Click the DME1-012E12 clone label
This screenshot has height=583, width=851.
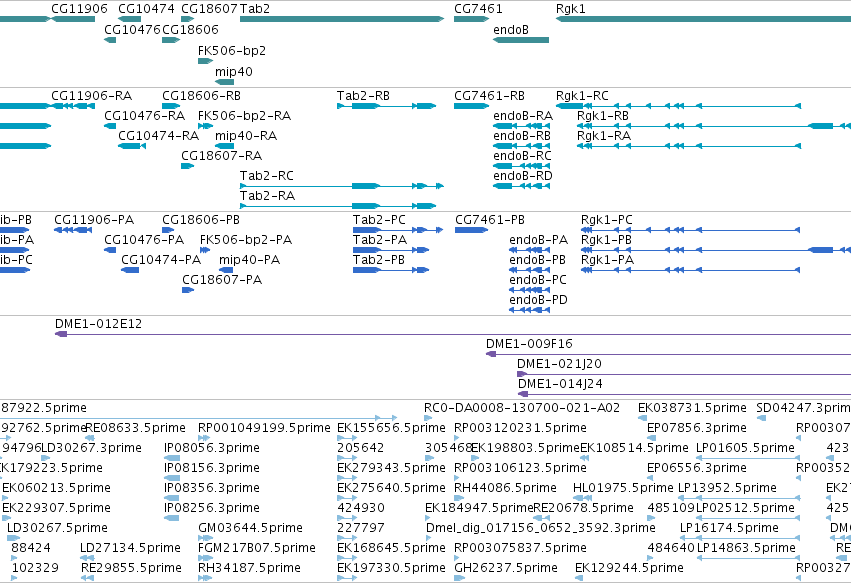pos(98,324)
